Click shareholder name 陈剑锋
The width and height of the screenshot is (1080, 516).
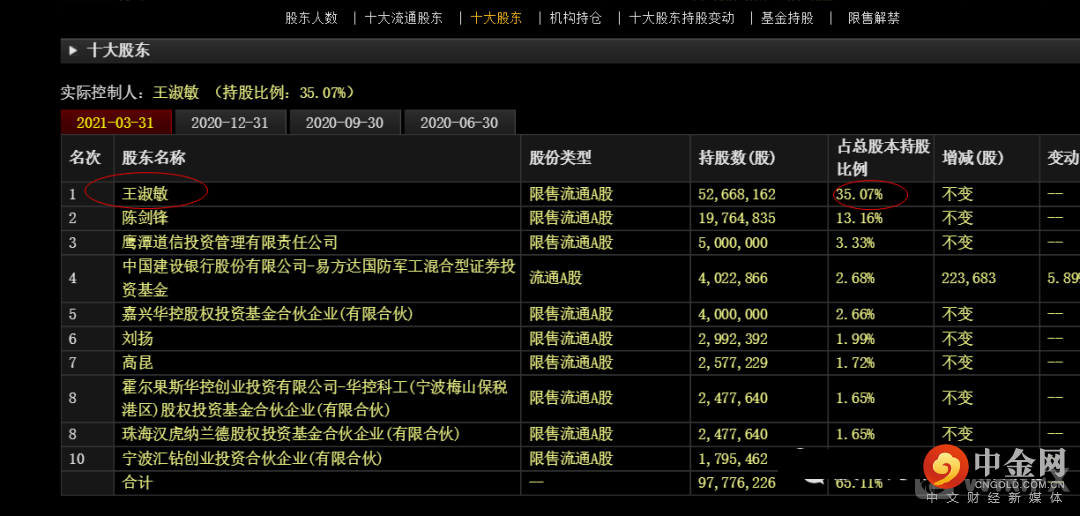(145, 218)
